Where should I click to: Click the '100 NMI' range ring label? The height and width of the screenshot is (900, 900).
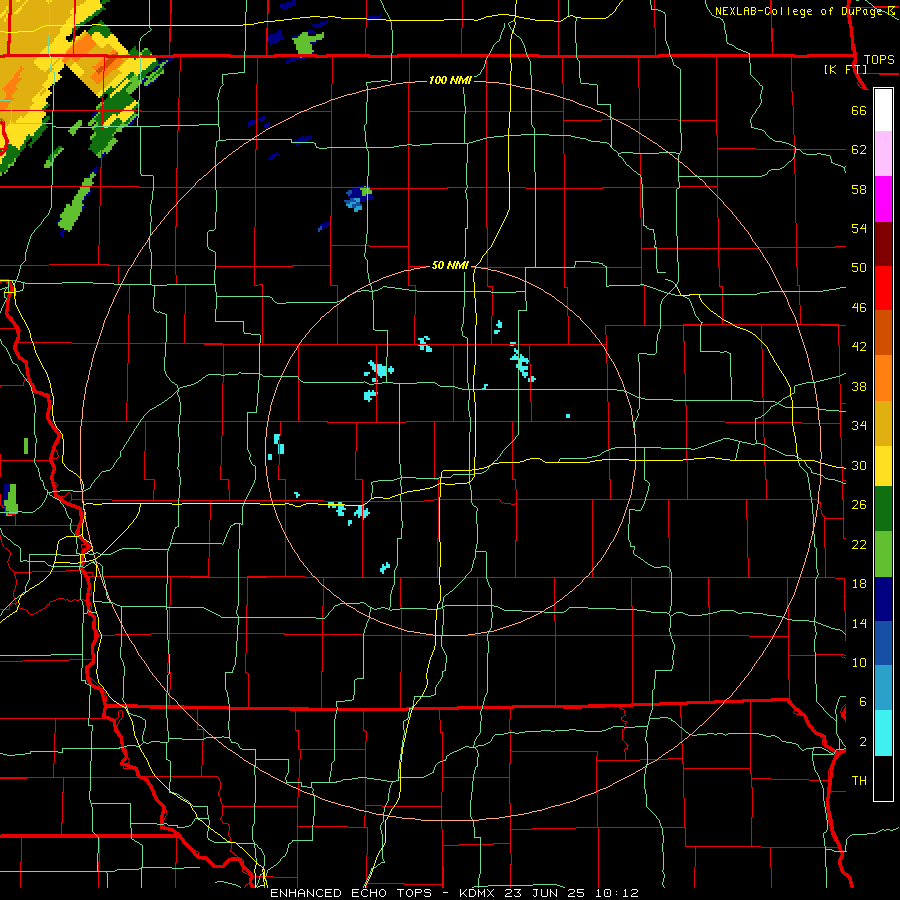(451, 80)
